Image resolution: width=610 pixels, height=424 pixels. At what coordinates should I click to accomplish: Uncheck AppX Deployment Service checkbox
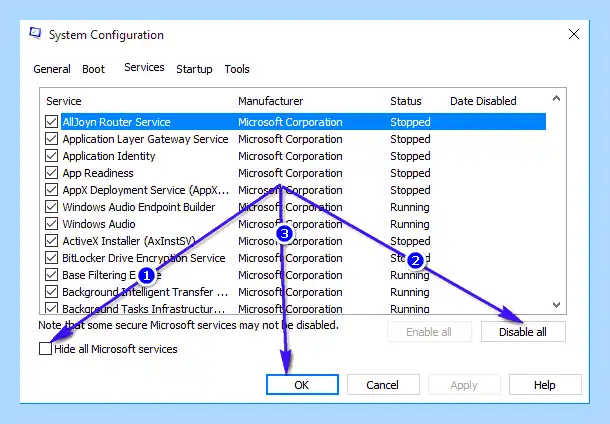(51, 190)
